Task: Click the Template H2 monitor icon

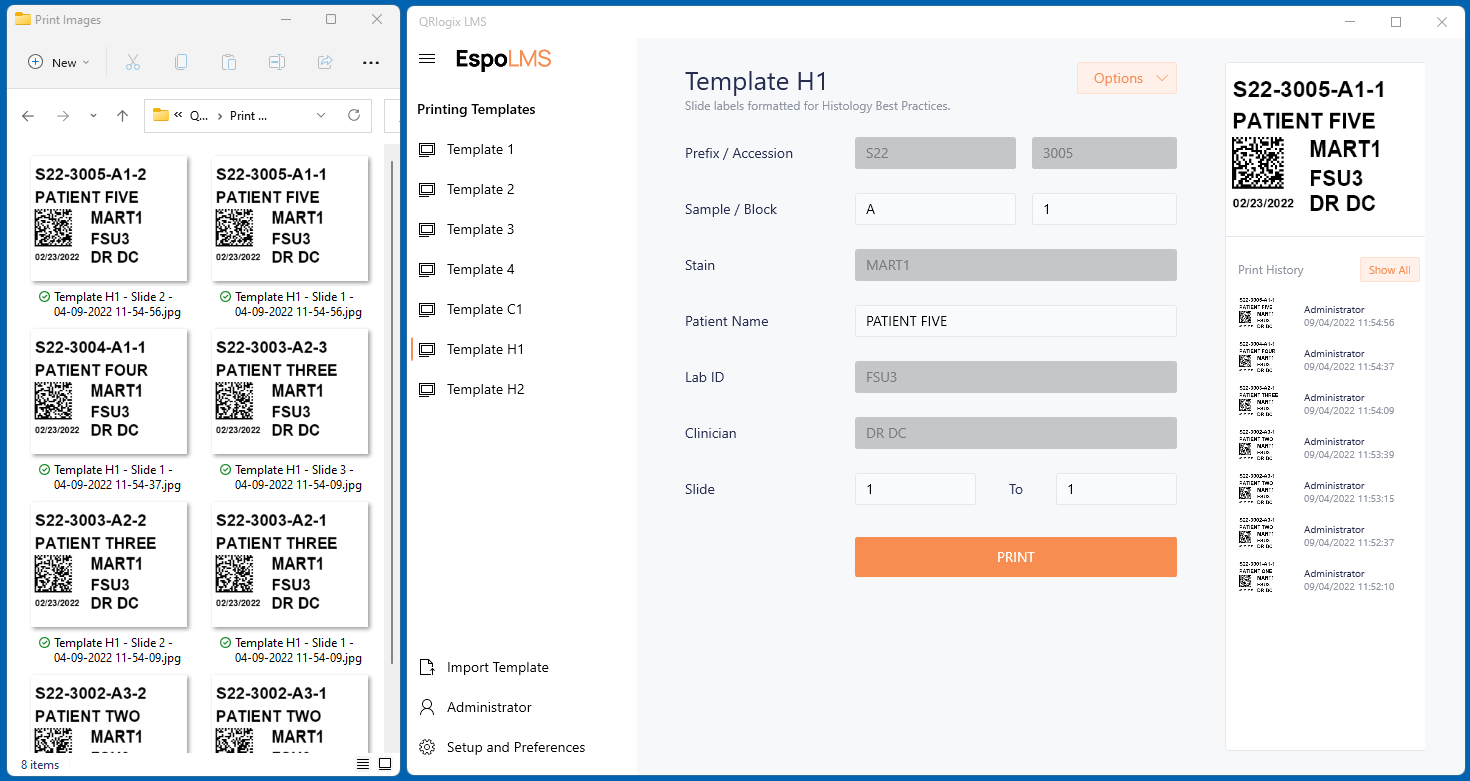Action: point(427,389)
